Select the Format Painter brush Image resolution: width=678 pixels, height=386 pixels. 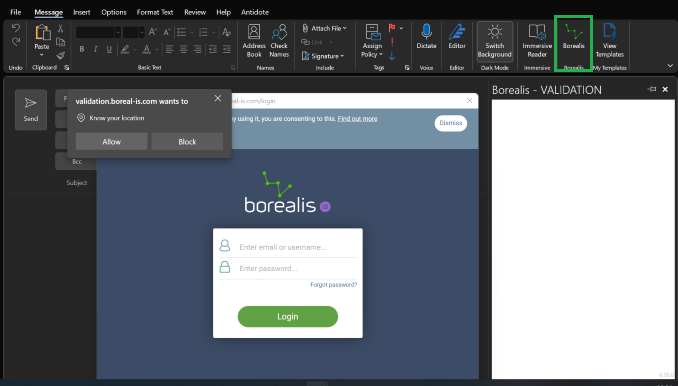[x=61, y=55]
